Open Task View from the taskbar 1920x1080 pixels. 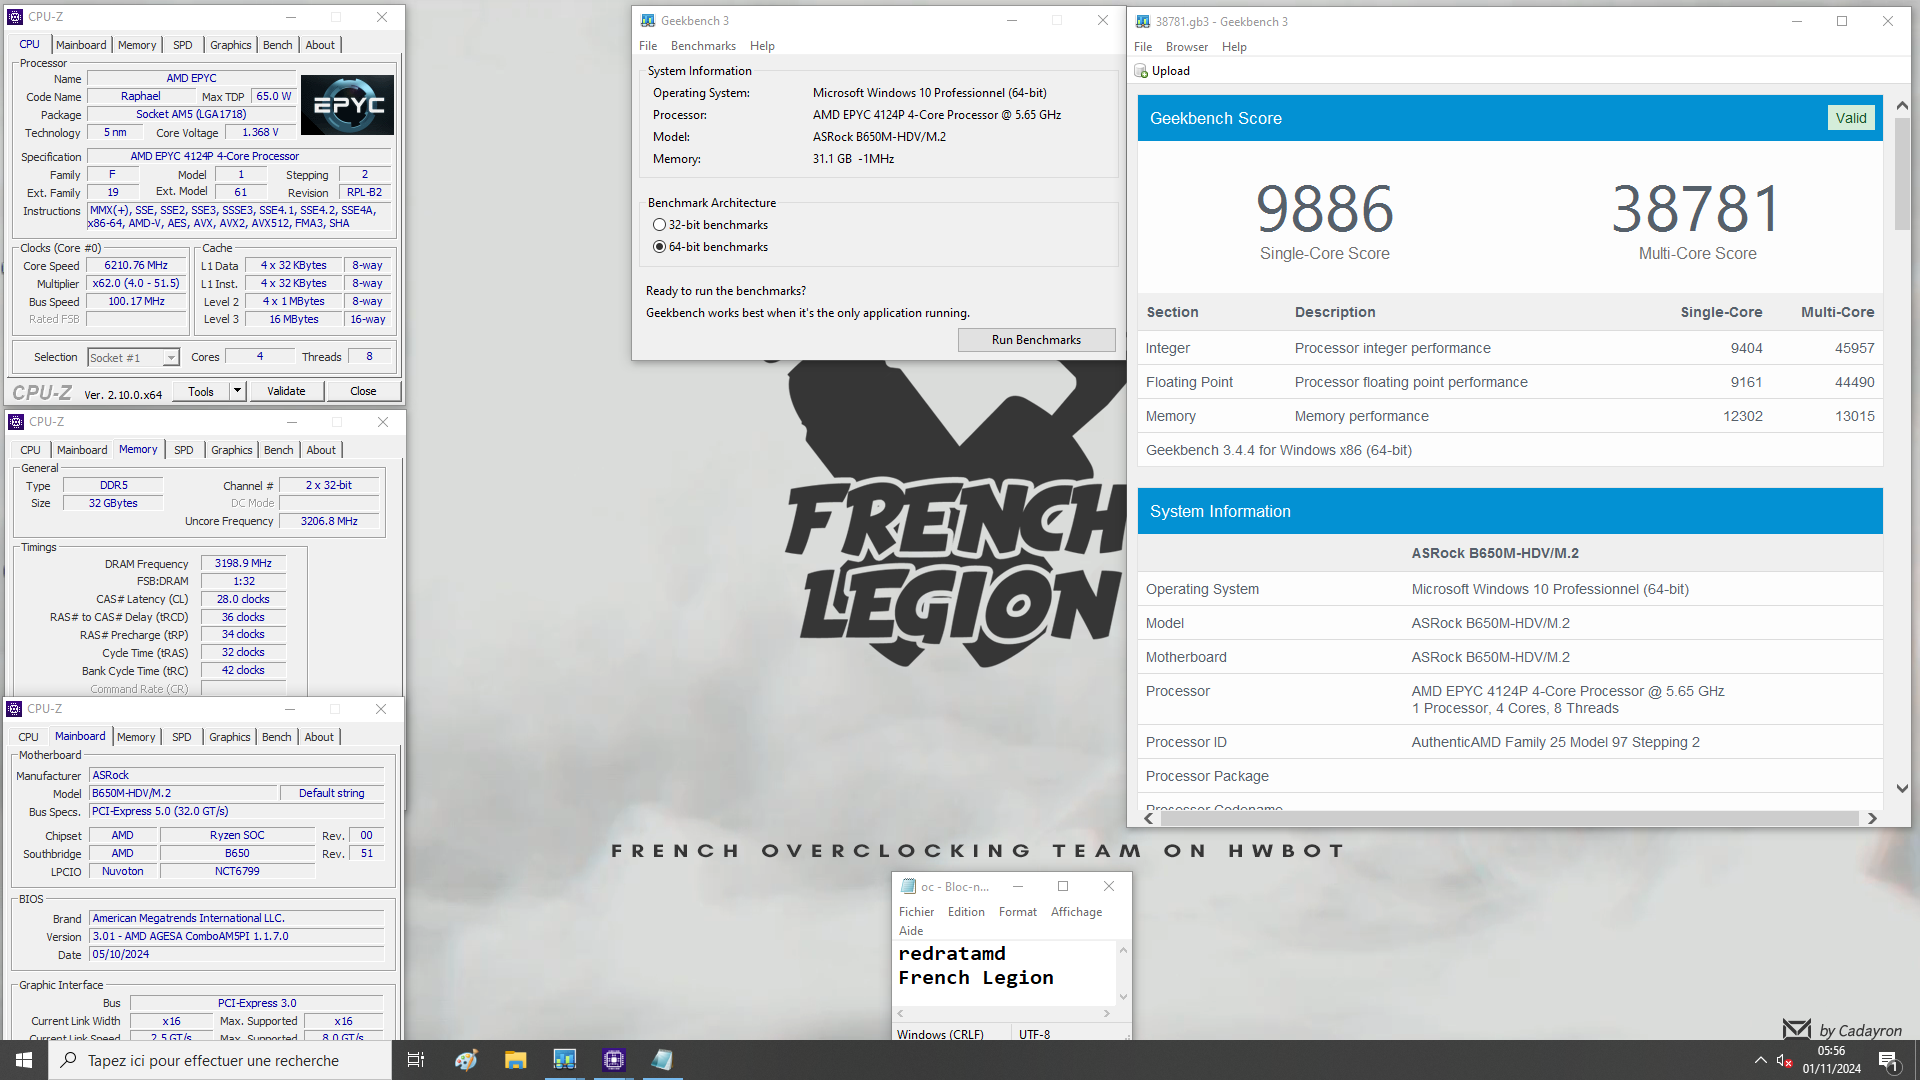(x=416, y=1060)
